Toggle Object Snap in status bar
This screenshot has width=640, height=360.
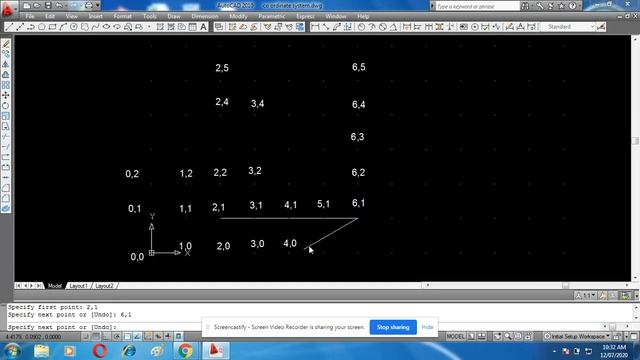pos(127,337)
